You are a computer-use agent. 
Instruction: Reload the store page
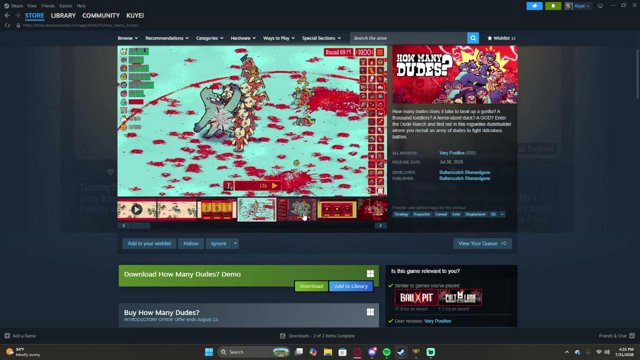7,25
